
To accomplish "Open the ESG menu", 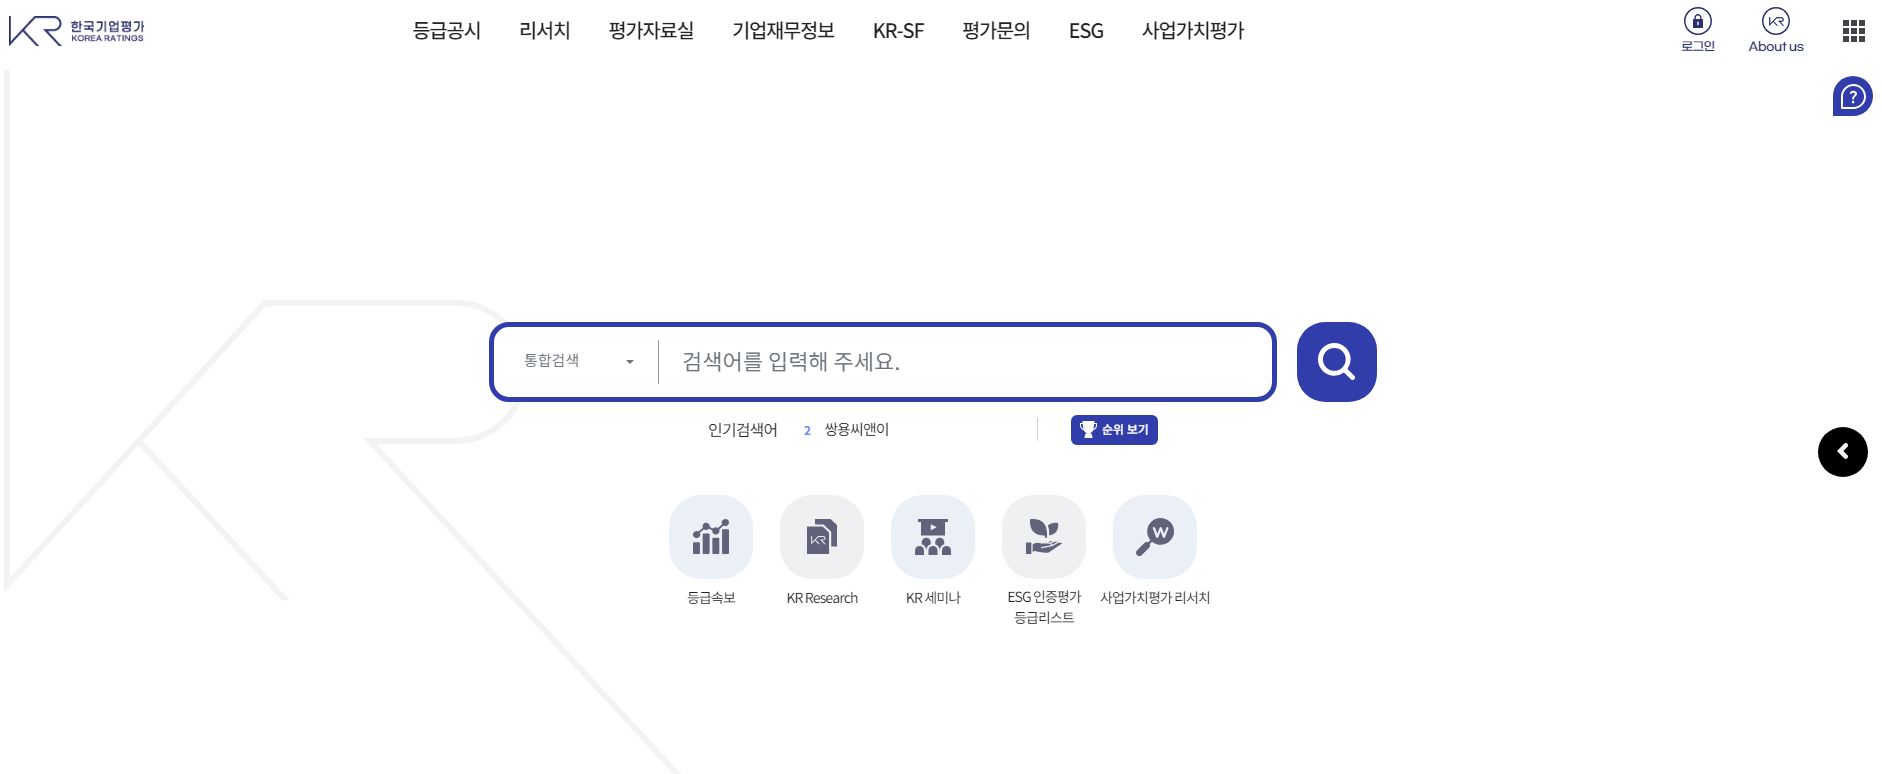I will pos(1086,31).
